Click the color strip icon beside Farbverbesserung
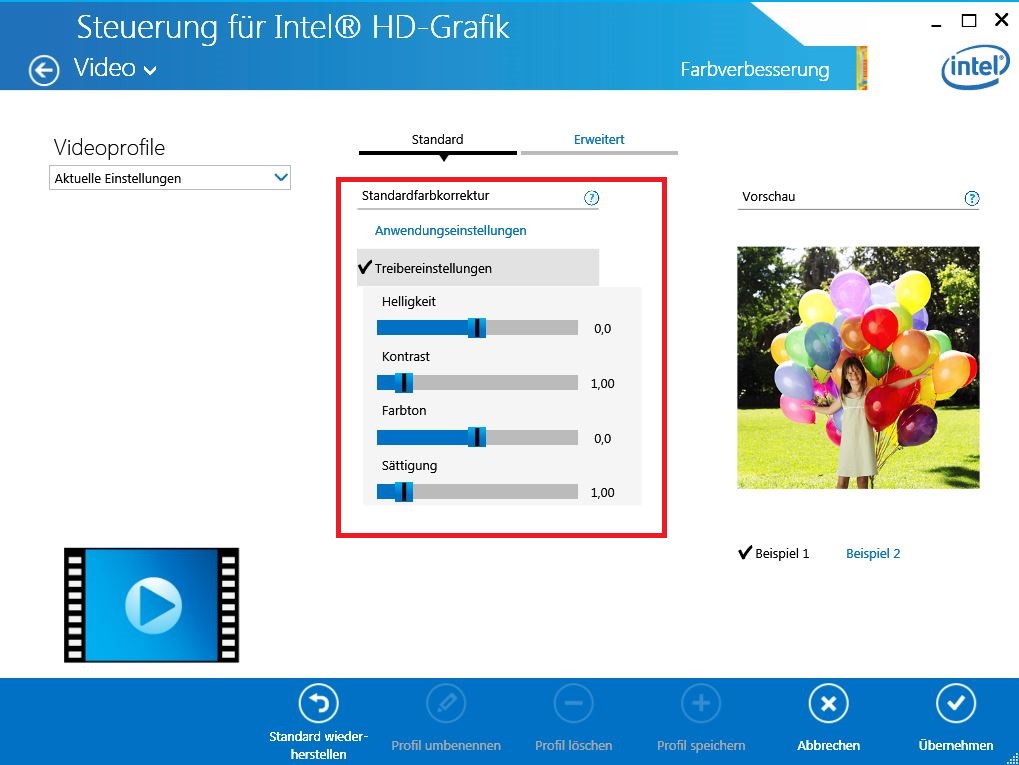 click(862, 68)
